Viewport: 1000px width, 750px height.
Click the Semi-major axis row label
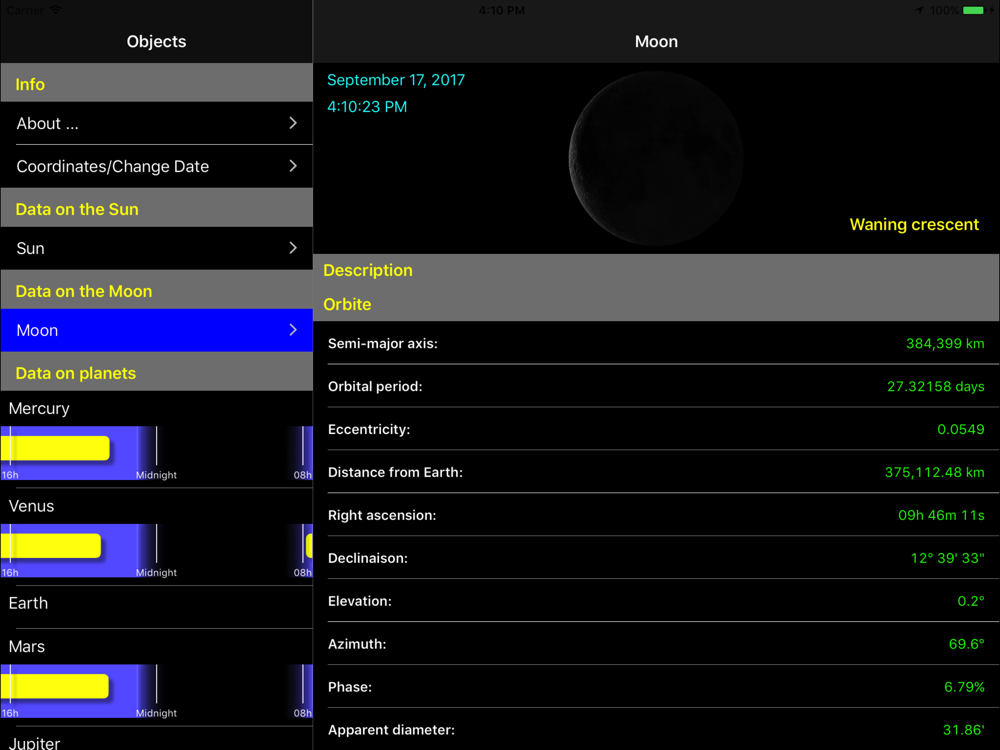pos(383,344)
